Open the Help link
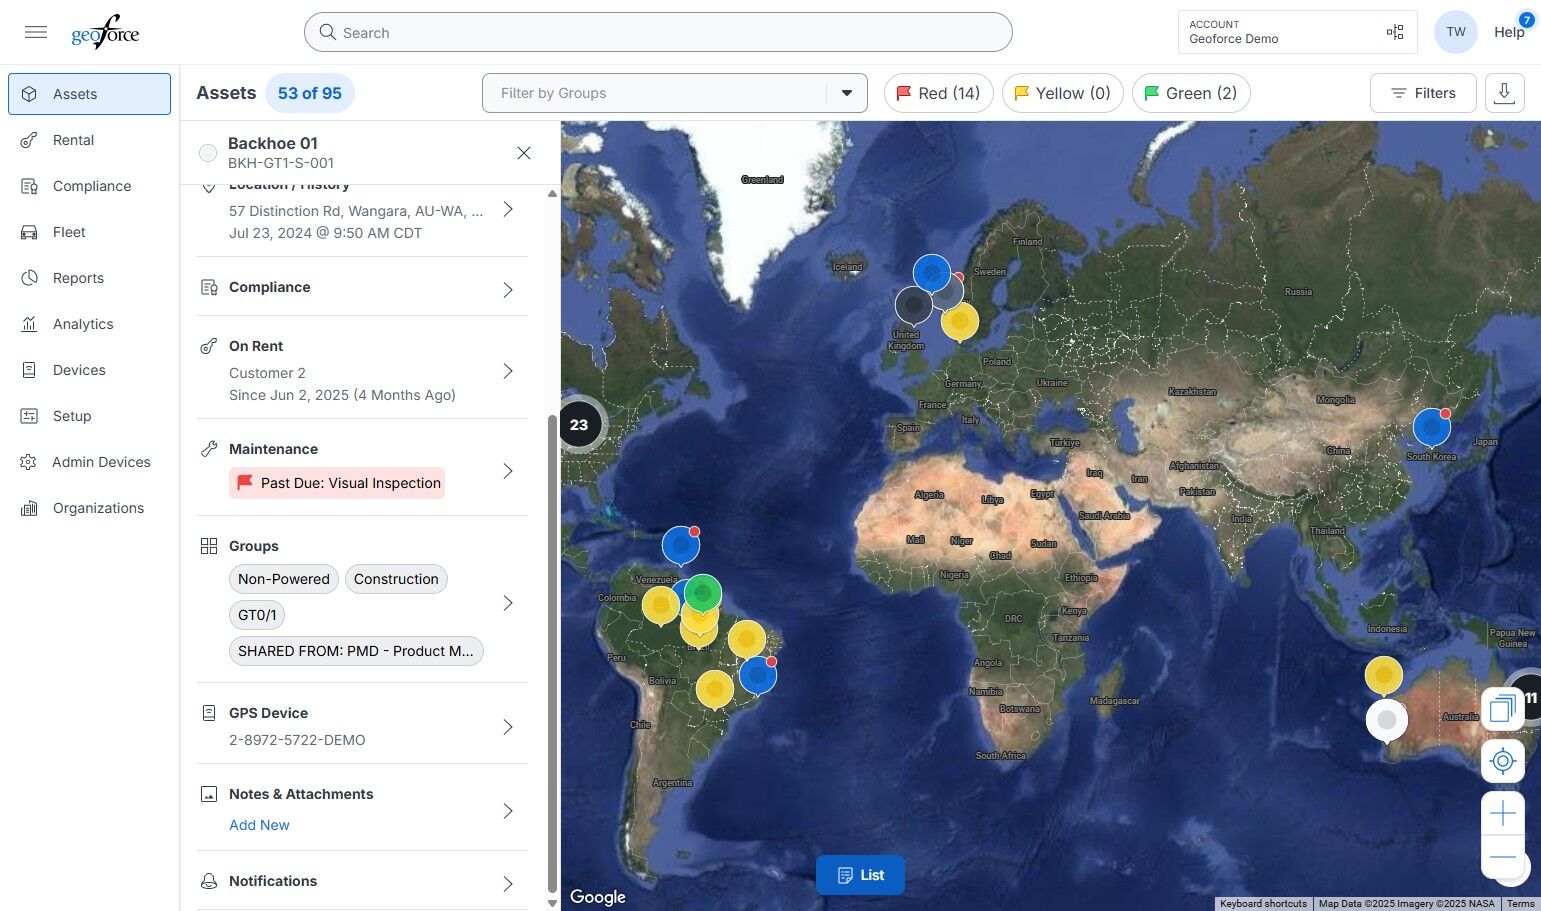The height and width of the screenshot is (911, 1541). click(1509, 32)
